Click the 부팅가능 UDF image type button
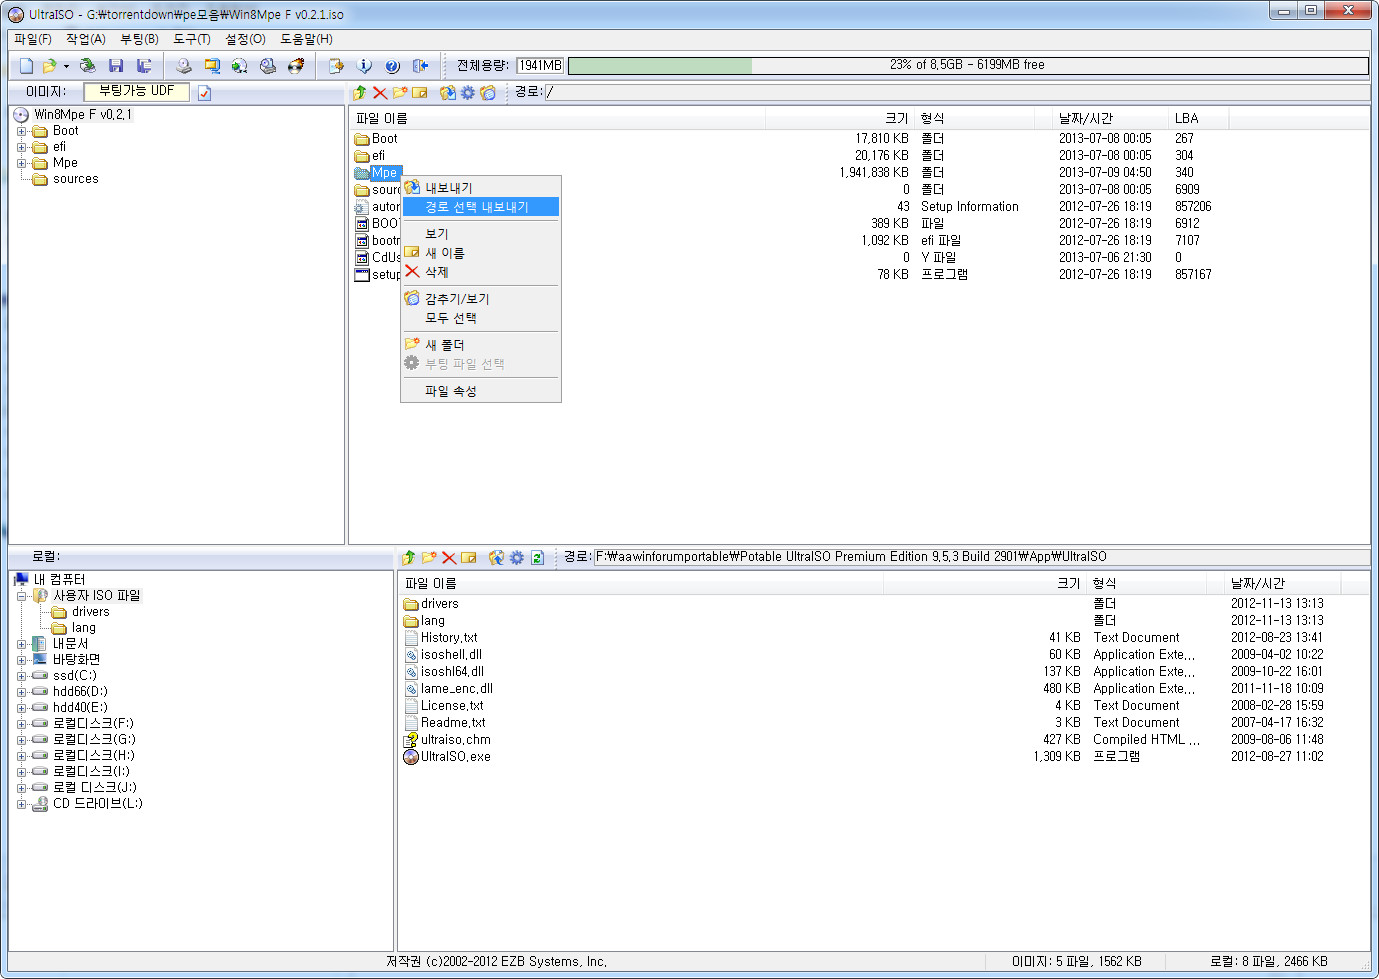This screenshot has width=1379, height=979. point(137,91)
